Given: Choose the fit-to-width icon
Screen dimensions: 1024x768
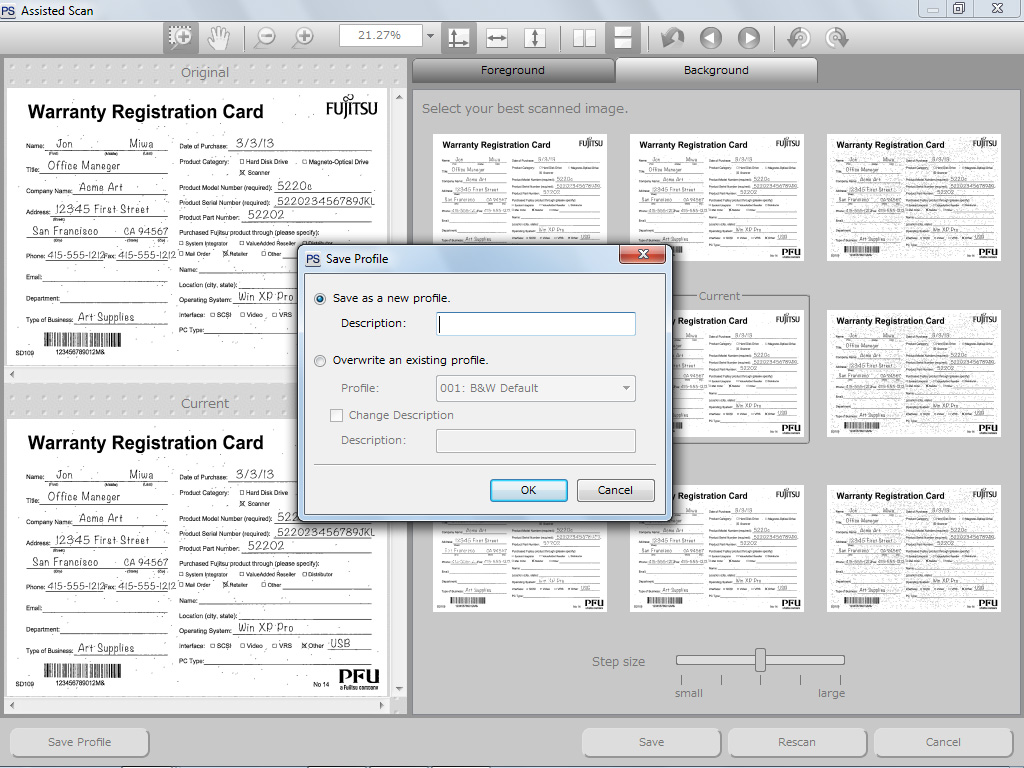Looking at the screenshot, I should tap(497, 38).
